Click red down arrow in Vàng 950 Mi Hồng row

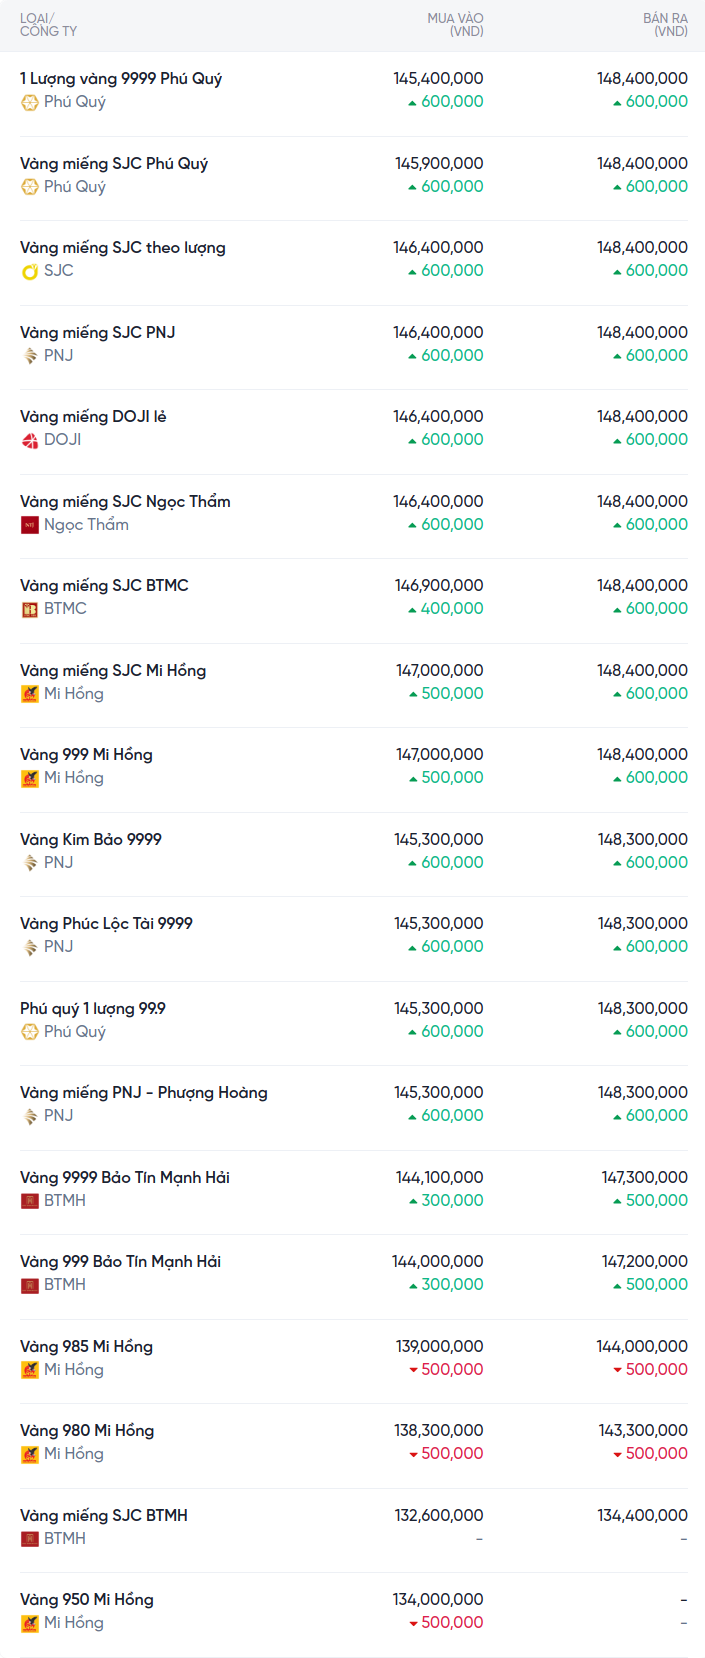point(413,1623)
